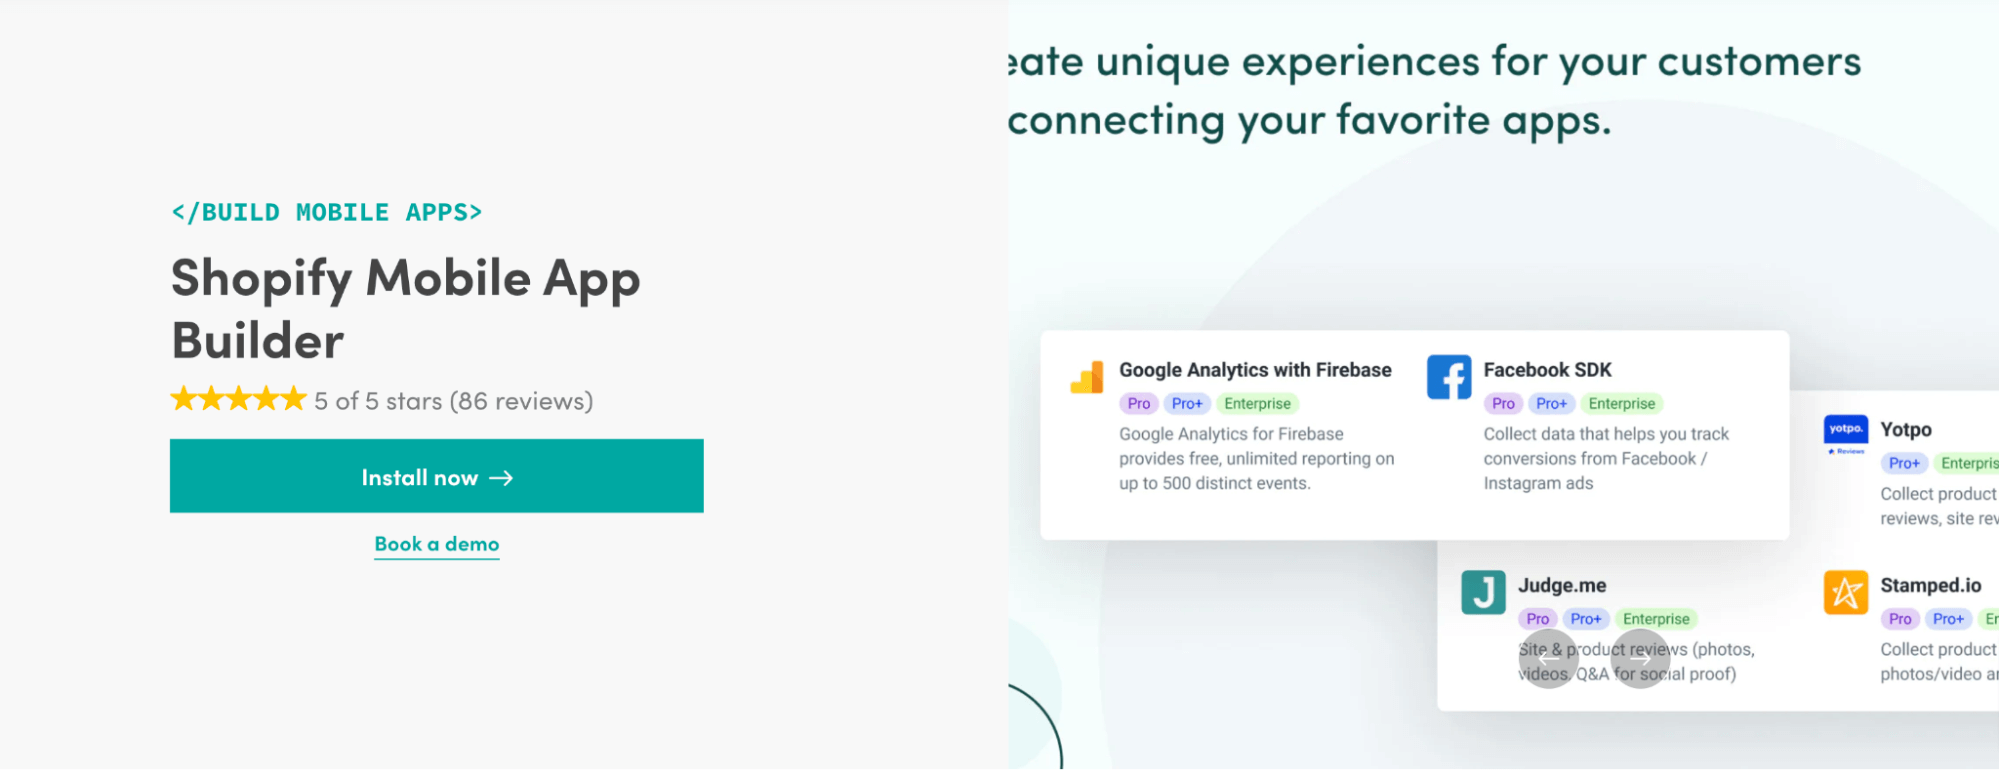
Task: Open the Book a demo link
Action: pyautogui.click(x=437, y=544)
